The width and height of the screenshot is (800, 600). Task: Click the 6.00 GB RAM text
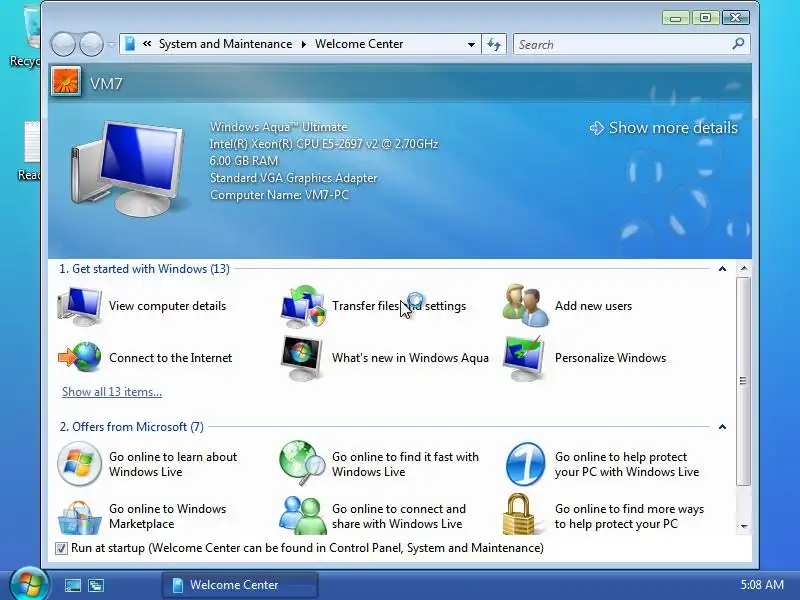(244, 161)
